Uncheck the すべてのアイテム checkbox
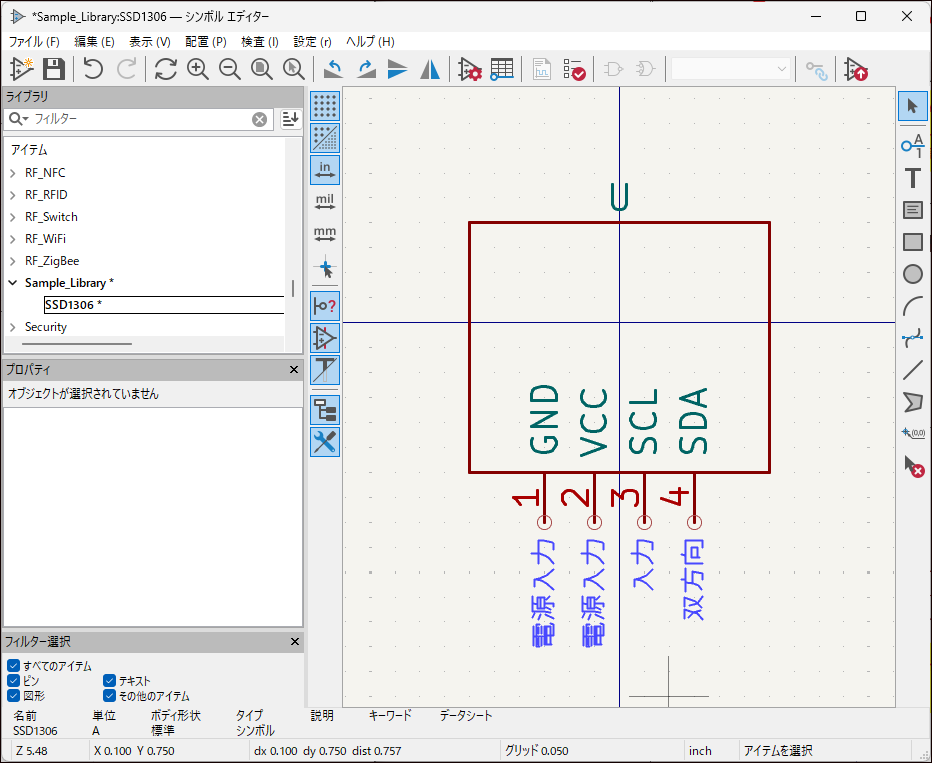932x763 pixels. click(x=13, y=666)
